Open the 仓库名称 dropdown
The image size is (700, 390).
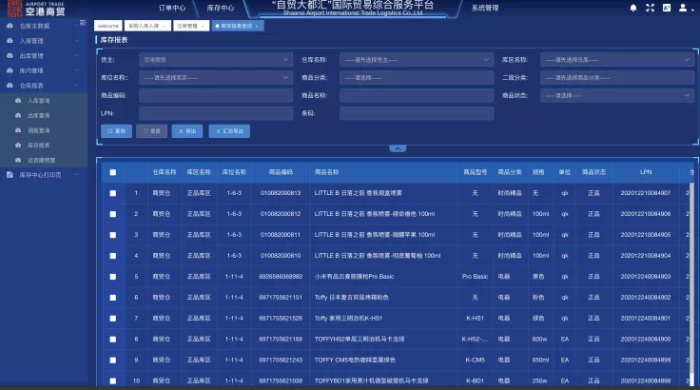pyautogui.click(x=417, y=60)
